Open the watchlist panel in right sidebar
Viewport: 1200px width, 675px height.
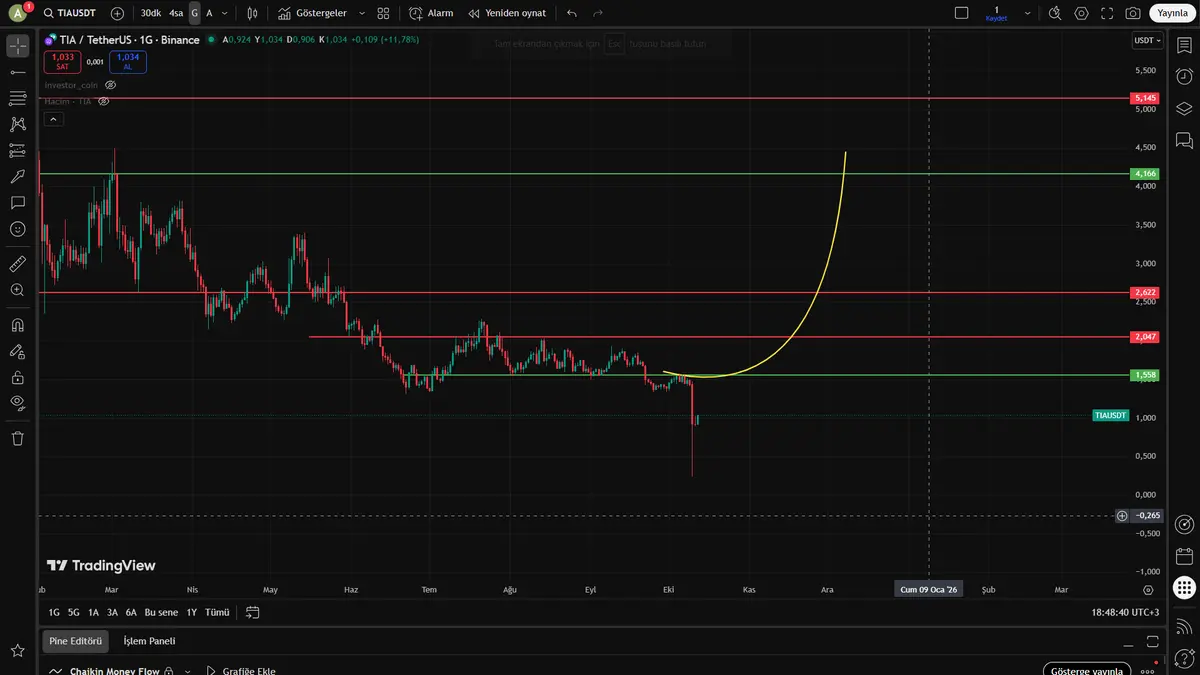pos(1184,45)
